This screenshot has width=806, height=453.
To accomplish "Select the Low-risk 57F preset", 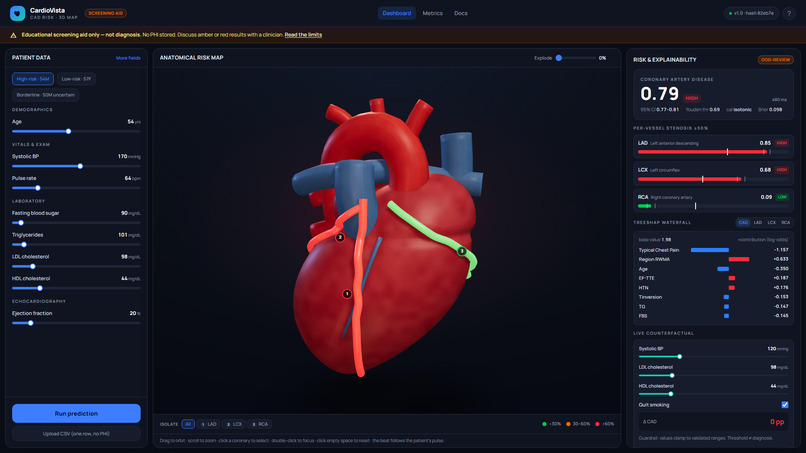I will [x=76, y=79].
